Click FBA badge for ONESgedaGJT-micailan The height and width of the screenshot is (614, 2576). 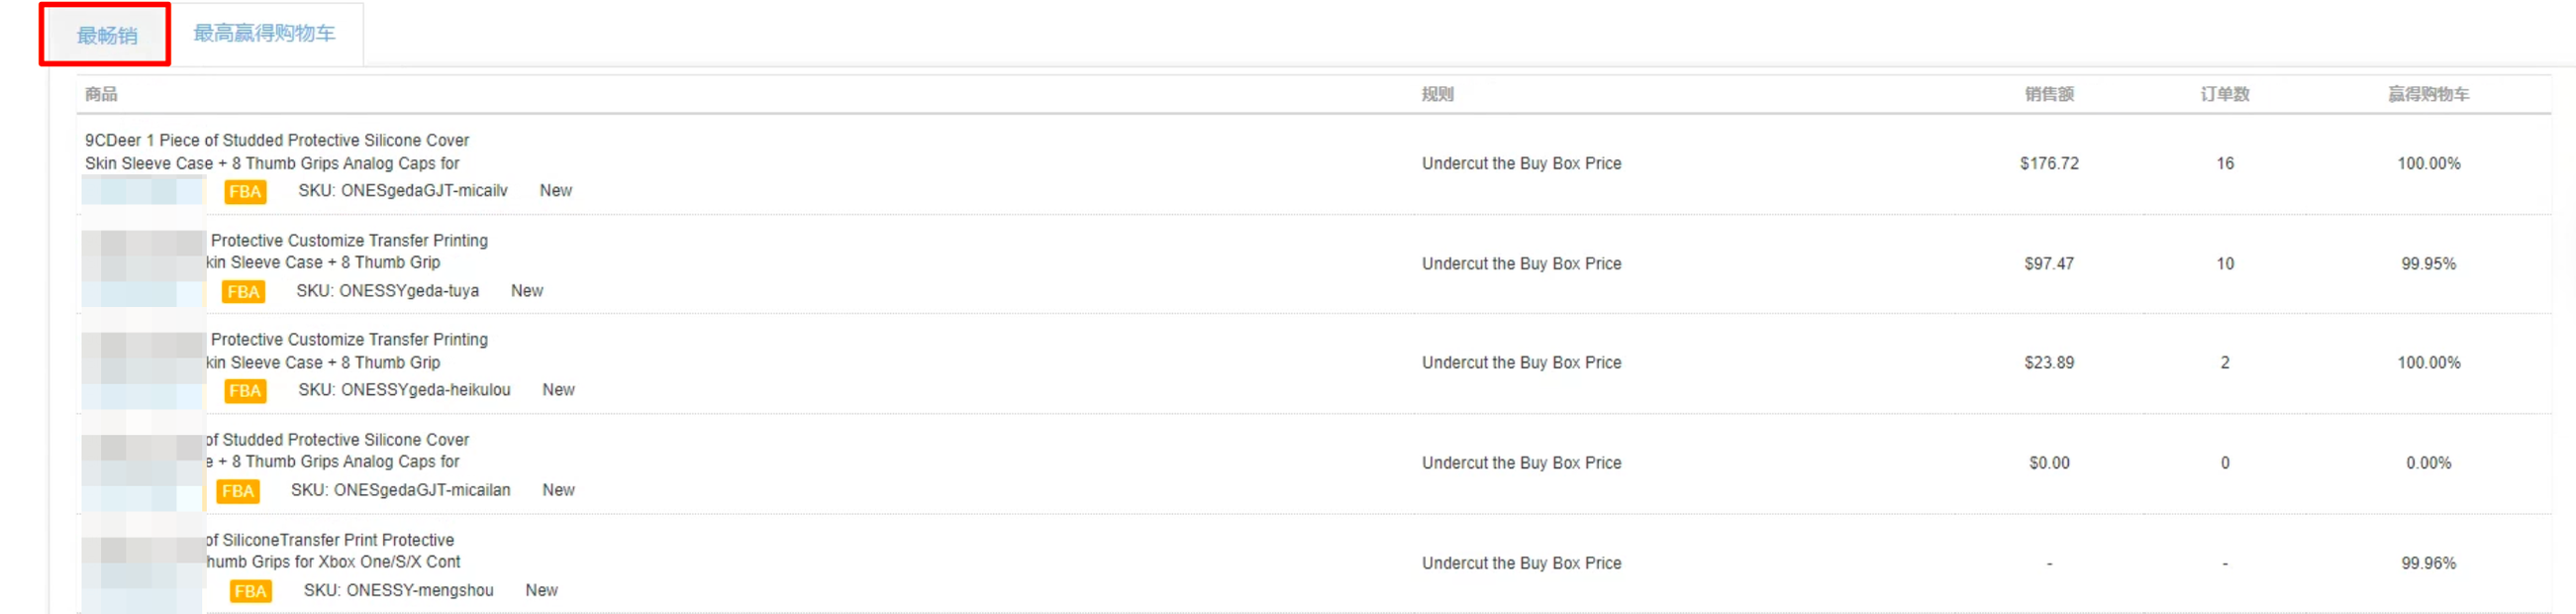pyautogui.click(x=238, y=490)
